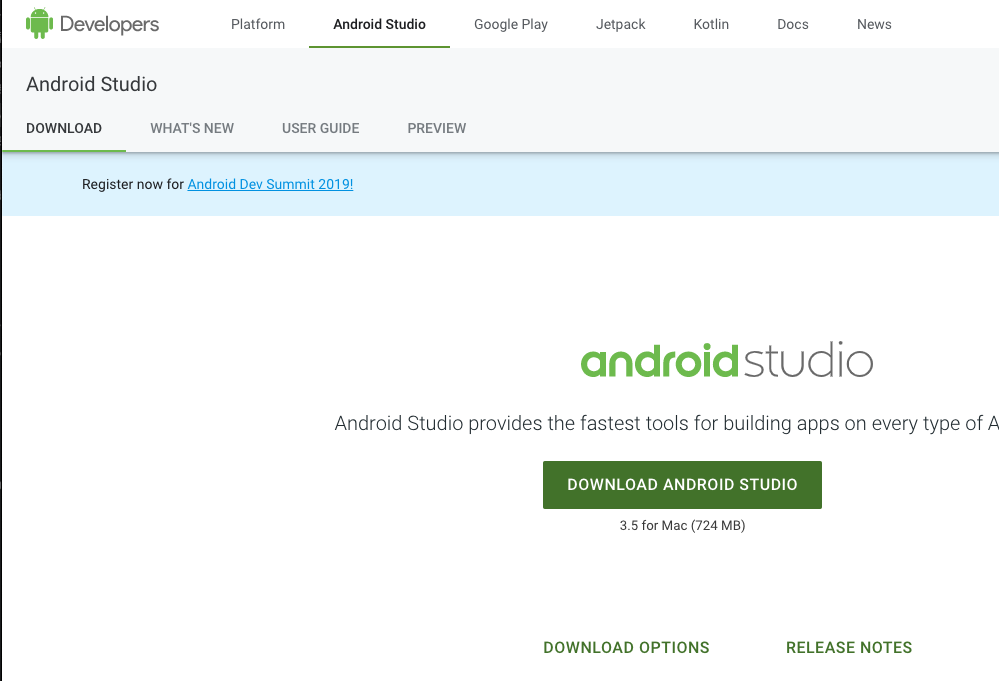Open the Platform nav tab
This screenshot has height=681, width=999.
tap(258, 24)
